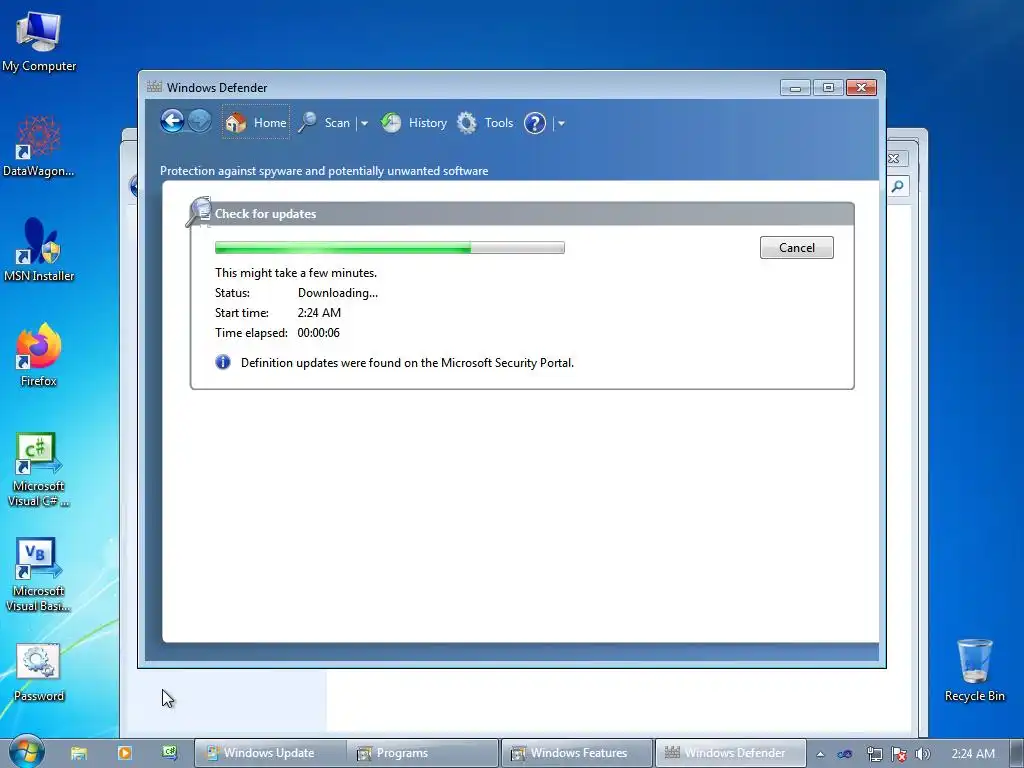Image resolution: width=1024 pixels, height=768 pixels.
Task: Start a Scan from the toolbar
Action: tap(325, 122)
